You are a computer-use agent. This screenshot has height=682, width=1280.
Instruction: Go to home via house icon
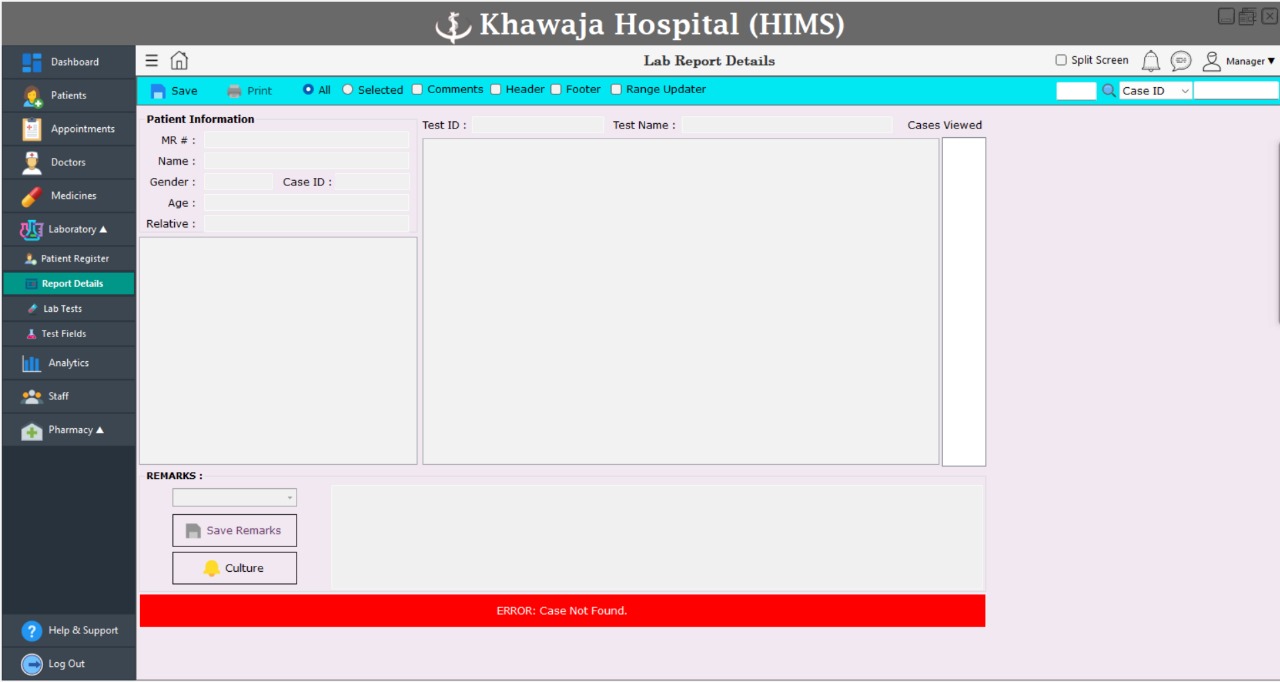(x=179, y=61)
